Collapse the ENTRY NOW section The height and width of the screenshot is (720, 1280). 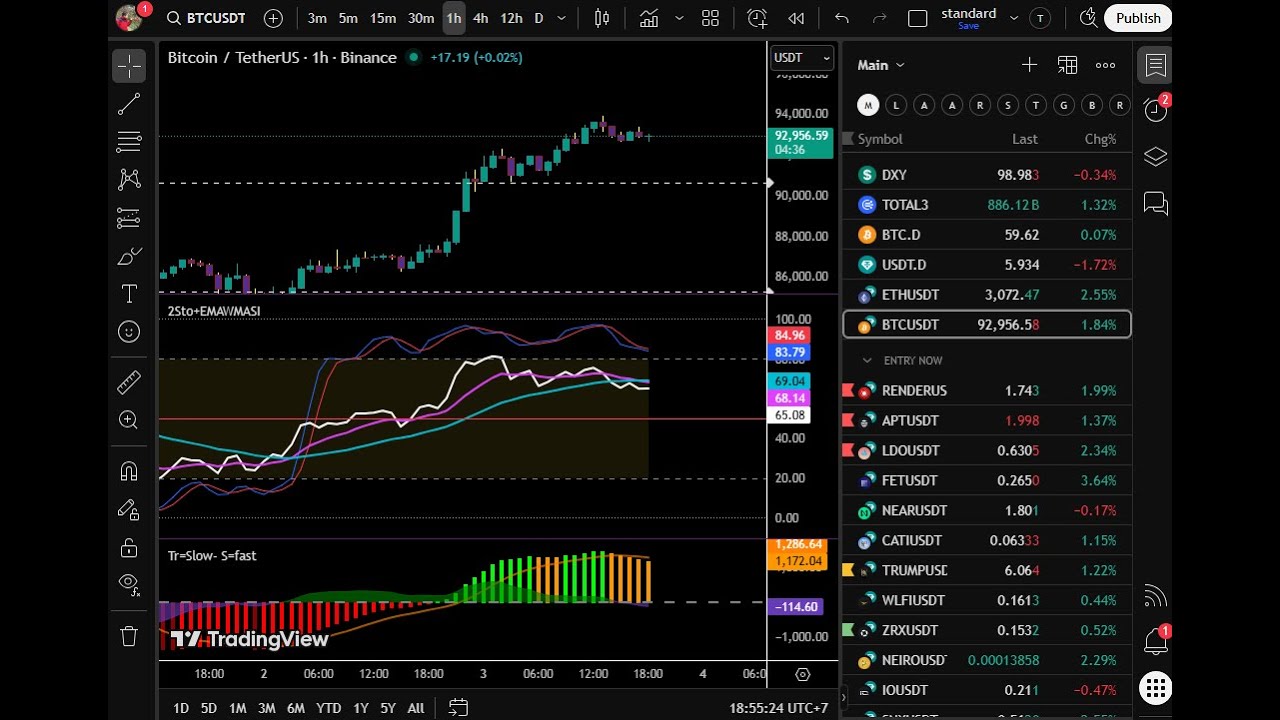pos(867,360)
